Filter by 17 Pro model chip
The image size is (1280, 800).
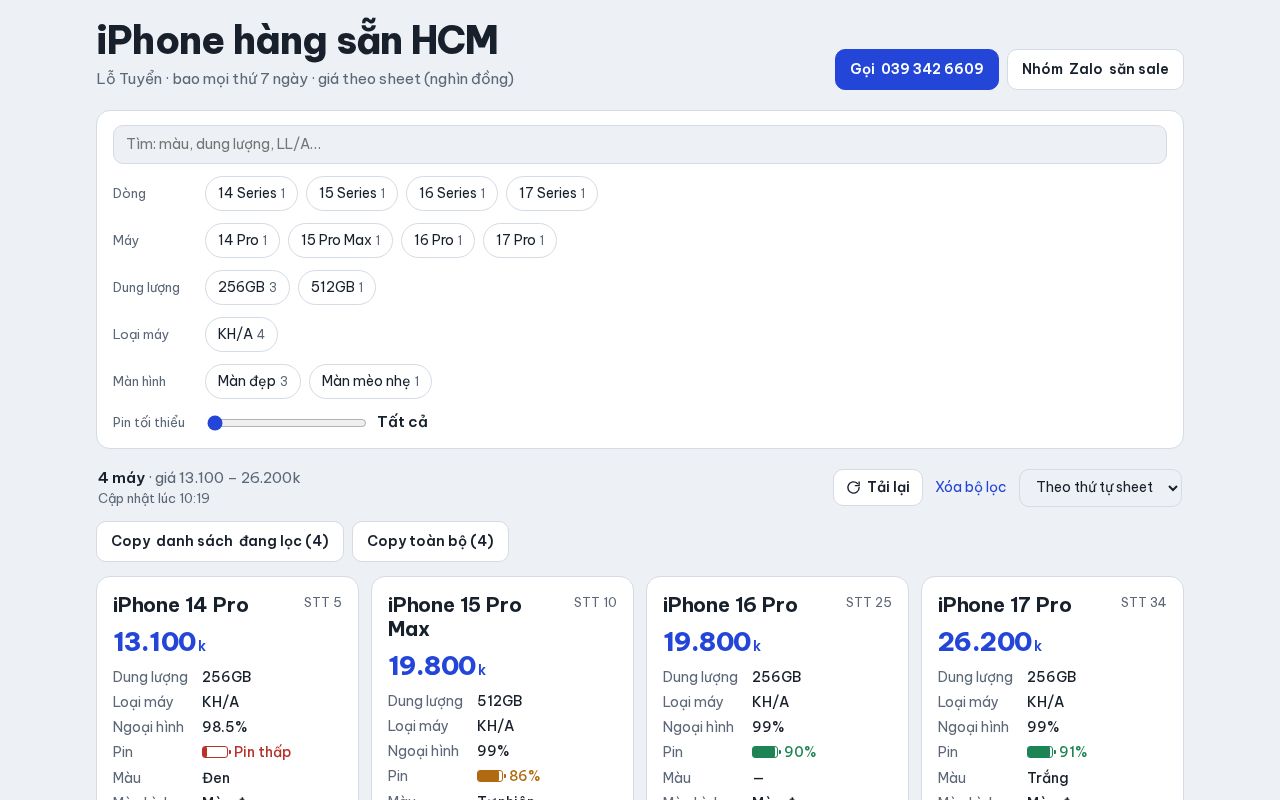pyautogui.click(x=520, y=240)
